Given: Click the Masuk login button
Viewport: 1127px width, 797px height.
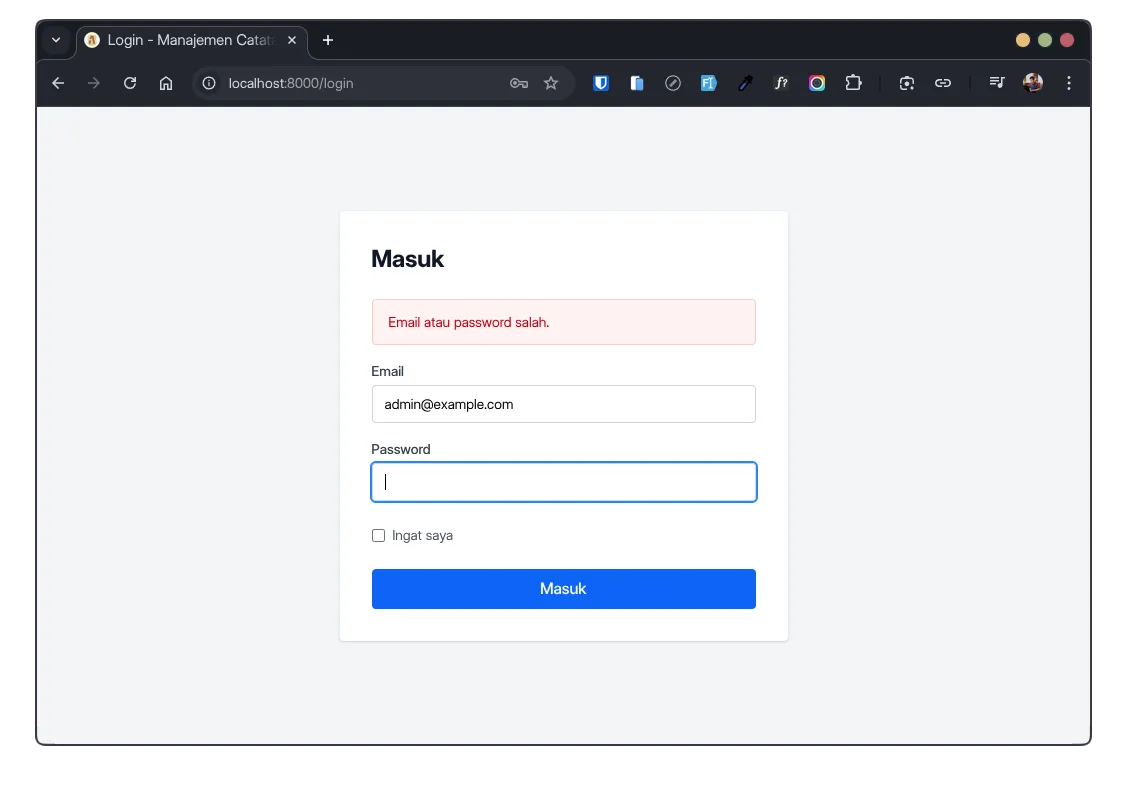Looking at the screenshot, I should click(563, 588).
